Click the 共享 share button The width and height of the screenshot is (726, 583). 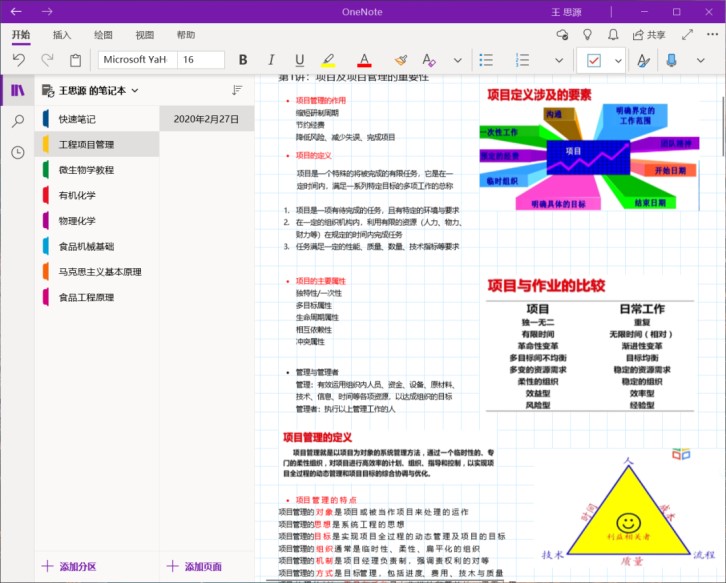pos(648,35)
